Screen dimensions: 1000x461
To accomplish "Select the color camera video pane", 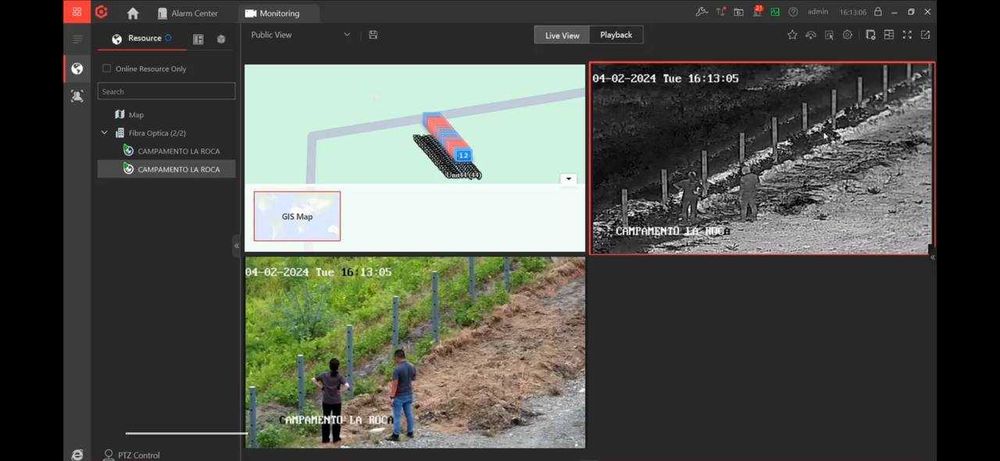I will [x=415, y=353].
